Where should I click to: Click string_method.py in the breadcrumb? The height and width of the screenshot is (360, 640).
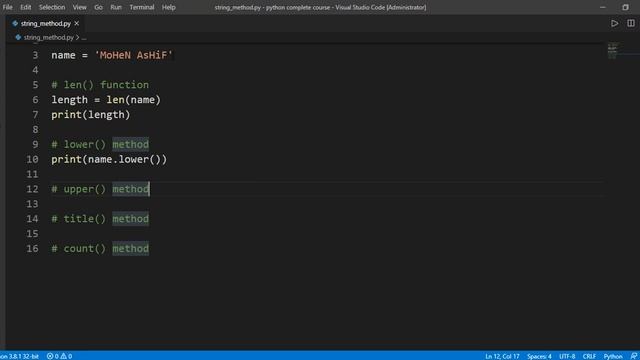click(49, 38)
